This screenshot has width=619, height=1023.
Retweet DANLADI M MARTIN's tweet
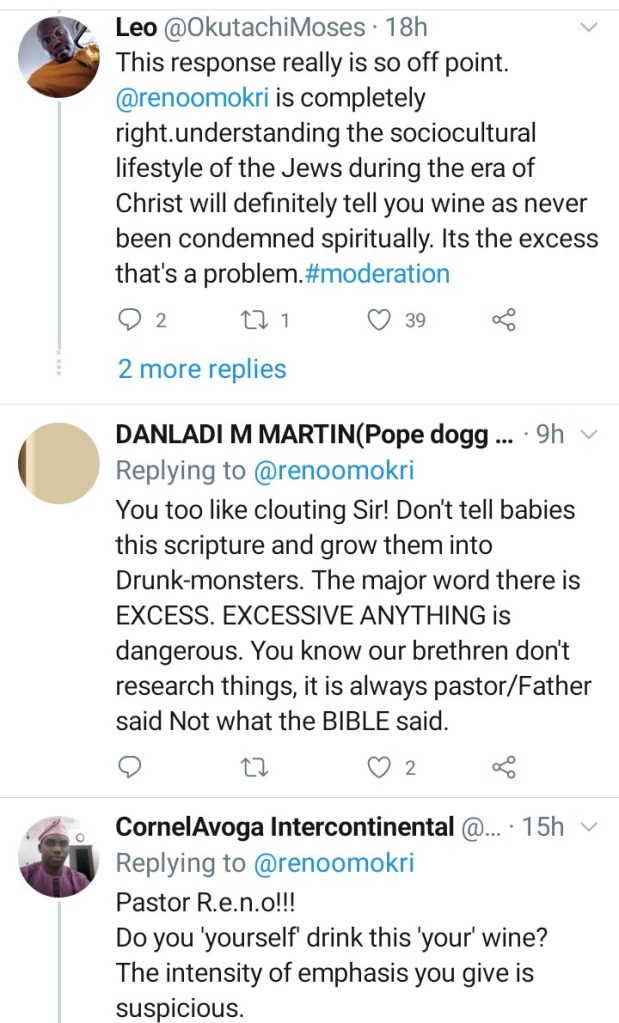click(x=255, y=768)
